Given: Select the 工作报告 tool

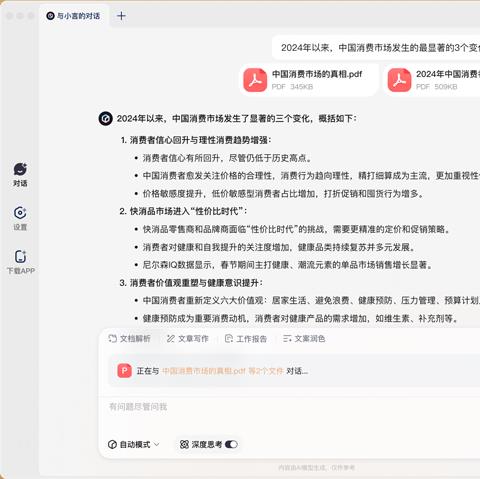Looking at the screenshot, I should (x=246, y=339).
